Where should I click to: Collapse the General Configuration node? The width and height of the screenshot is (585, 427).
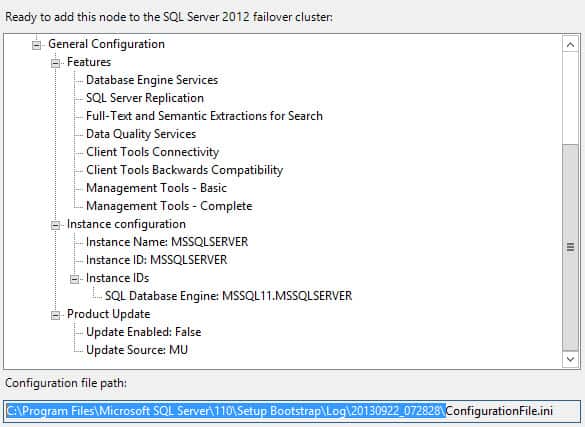pos(36,45)
